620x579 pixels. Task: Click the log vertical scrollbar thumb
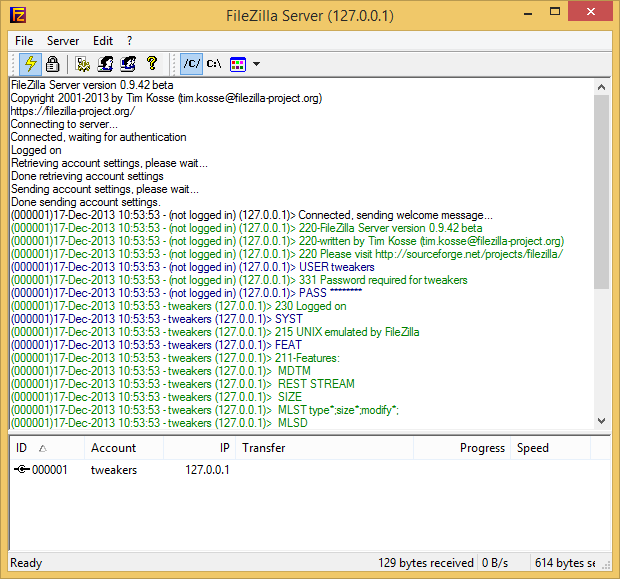point(601,192)
